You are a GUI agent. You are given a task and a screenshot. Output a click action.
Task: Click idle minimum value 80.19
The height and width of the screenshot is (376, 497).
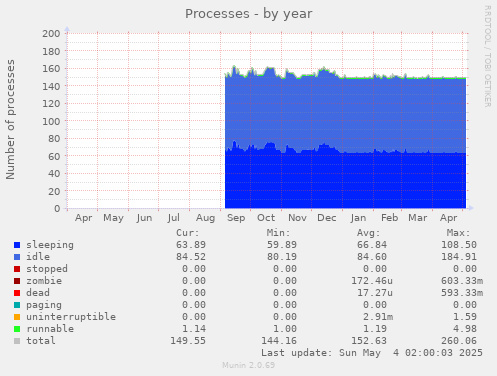pos(282,257)
